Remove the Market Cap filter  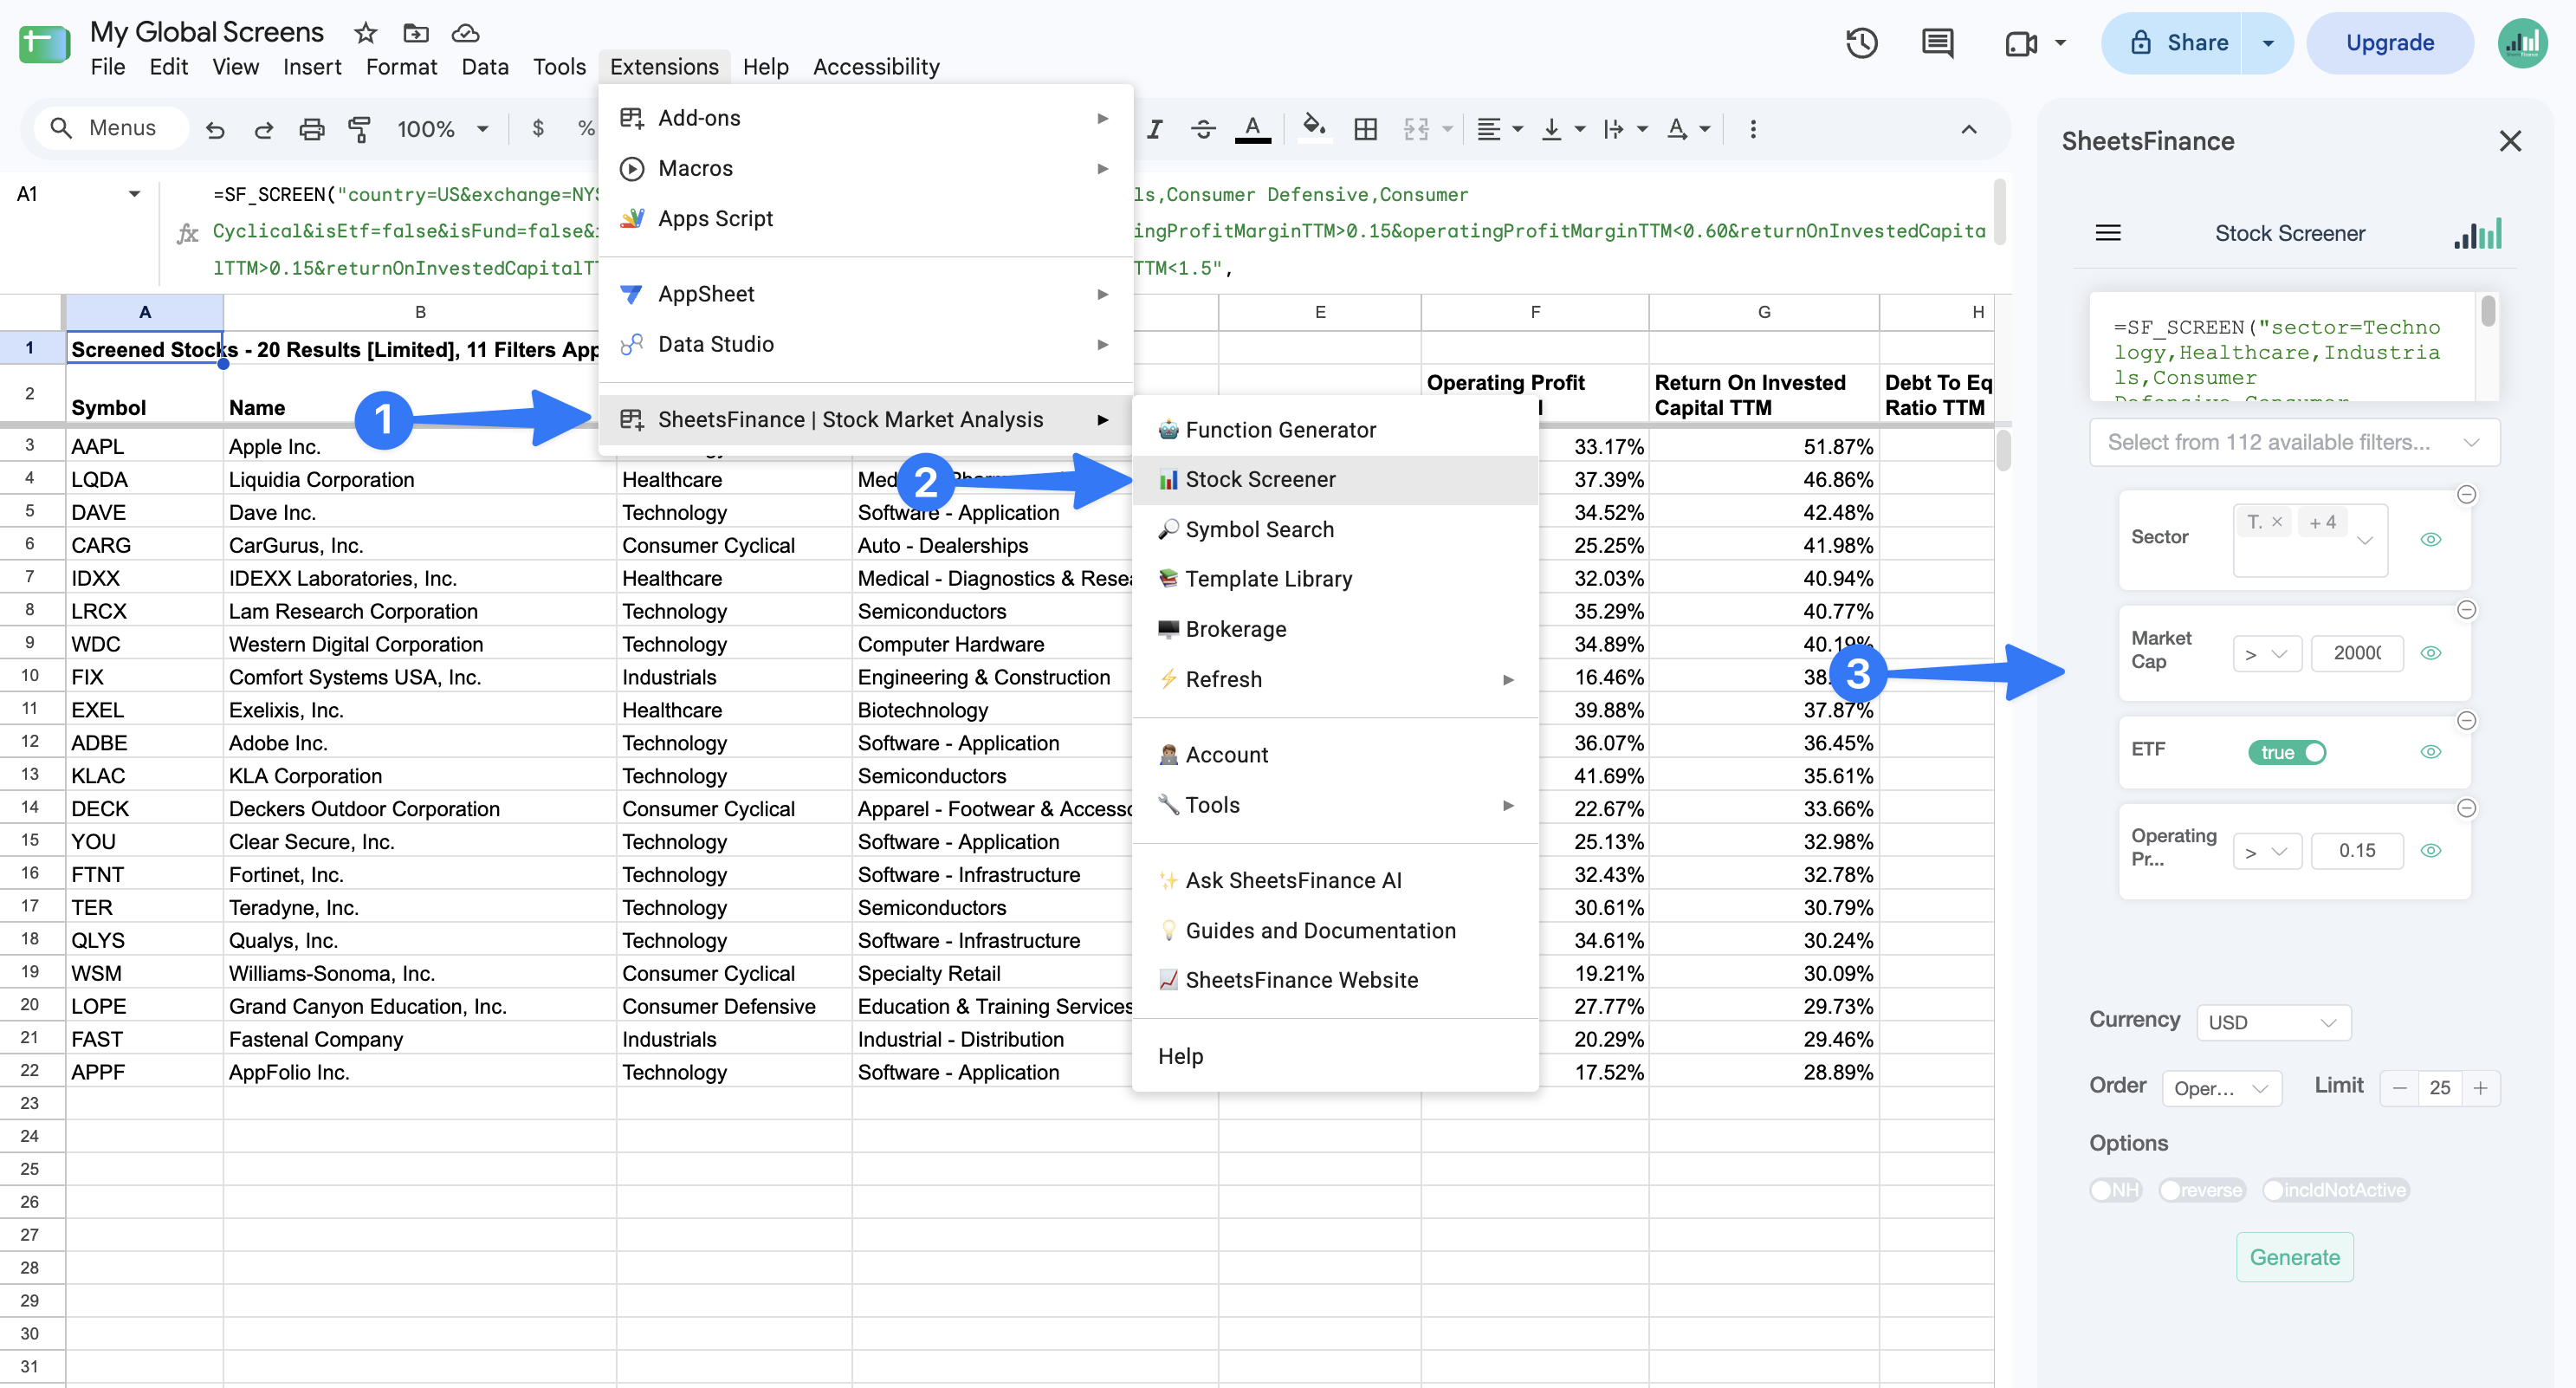tap(2466, 610)
